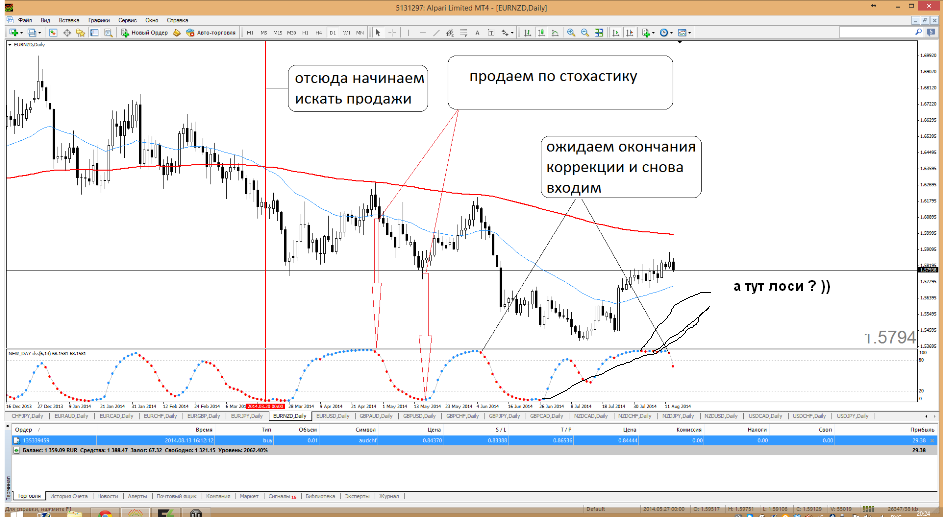This screenshot has height=517, width=943.
Task: Open the Profiles toolbar icon
Action: (32, 32)
